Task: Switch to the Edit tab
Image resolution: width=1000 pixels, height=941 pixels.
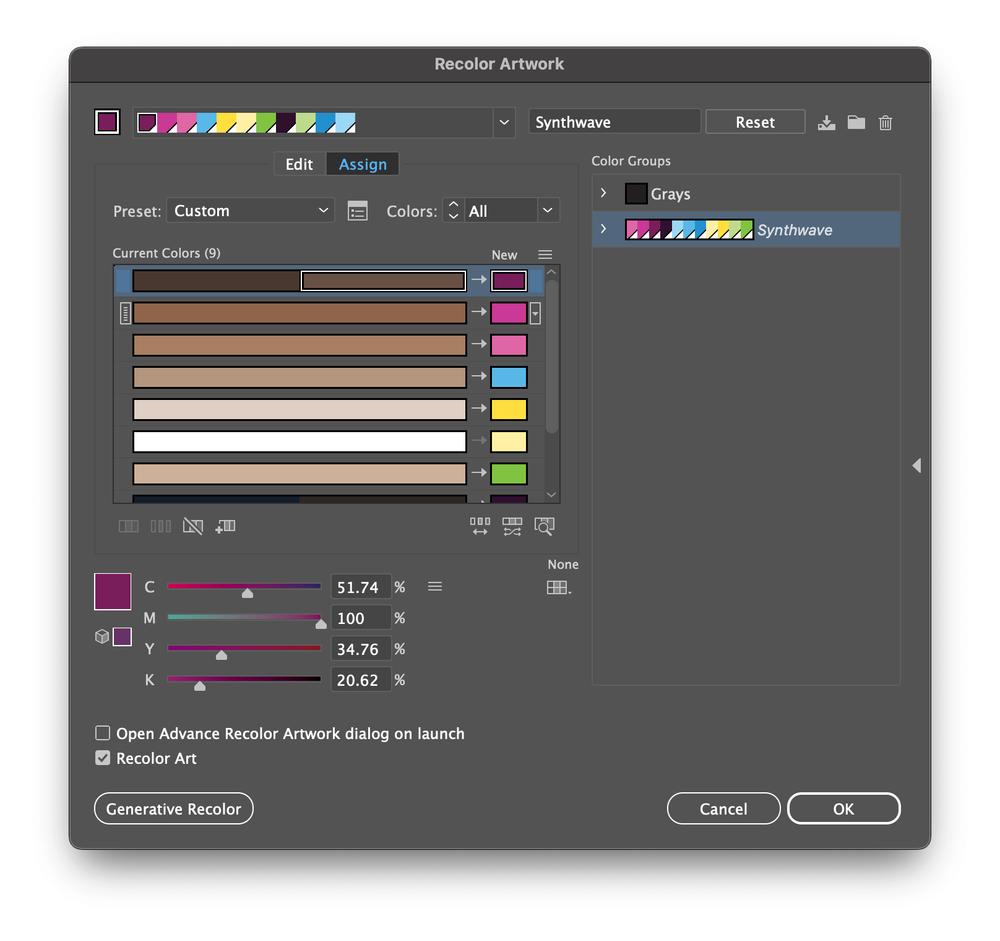Action: pyautogui.click(x=299, y=165)
